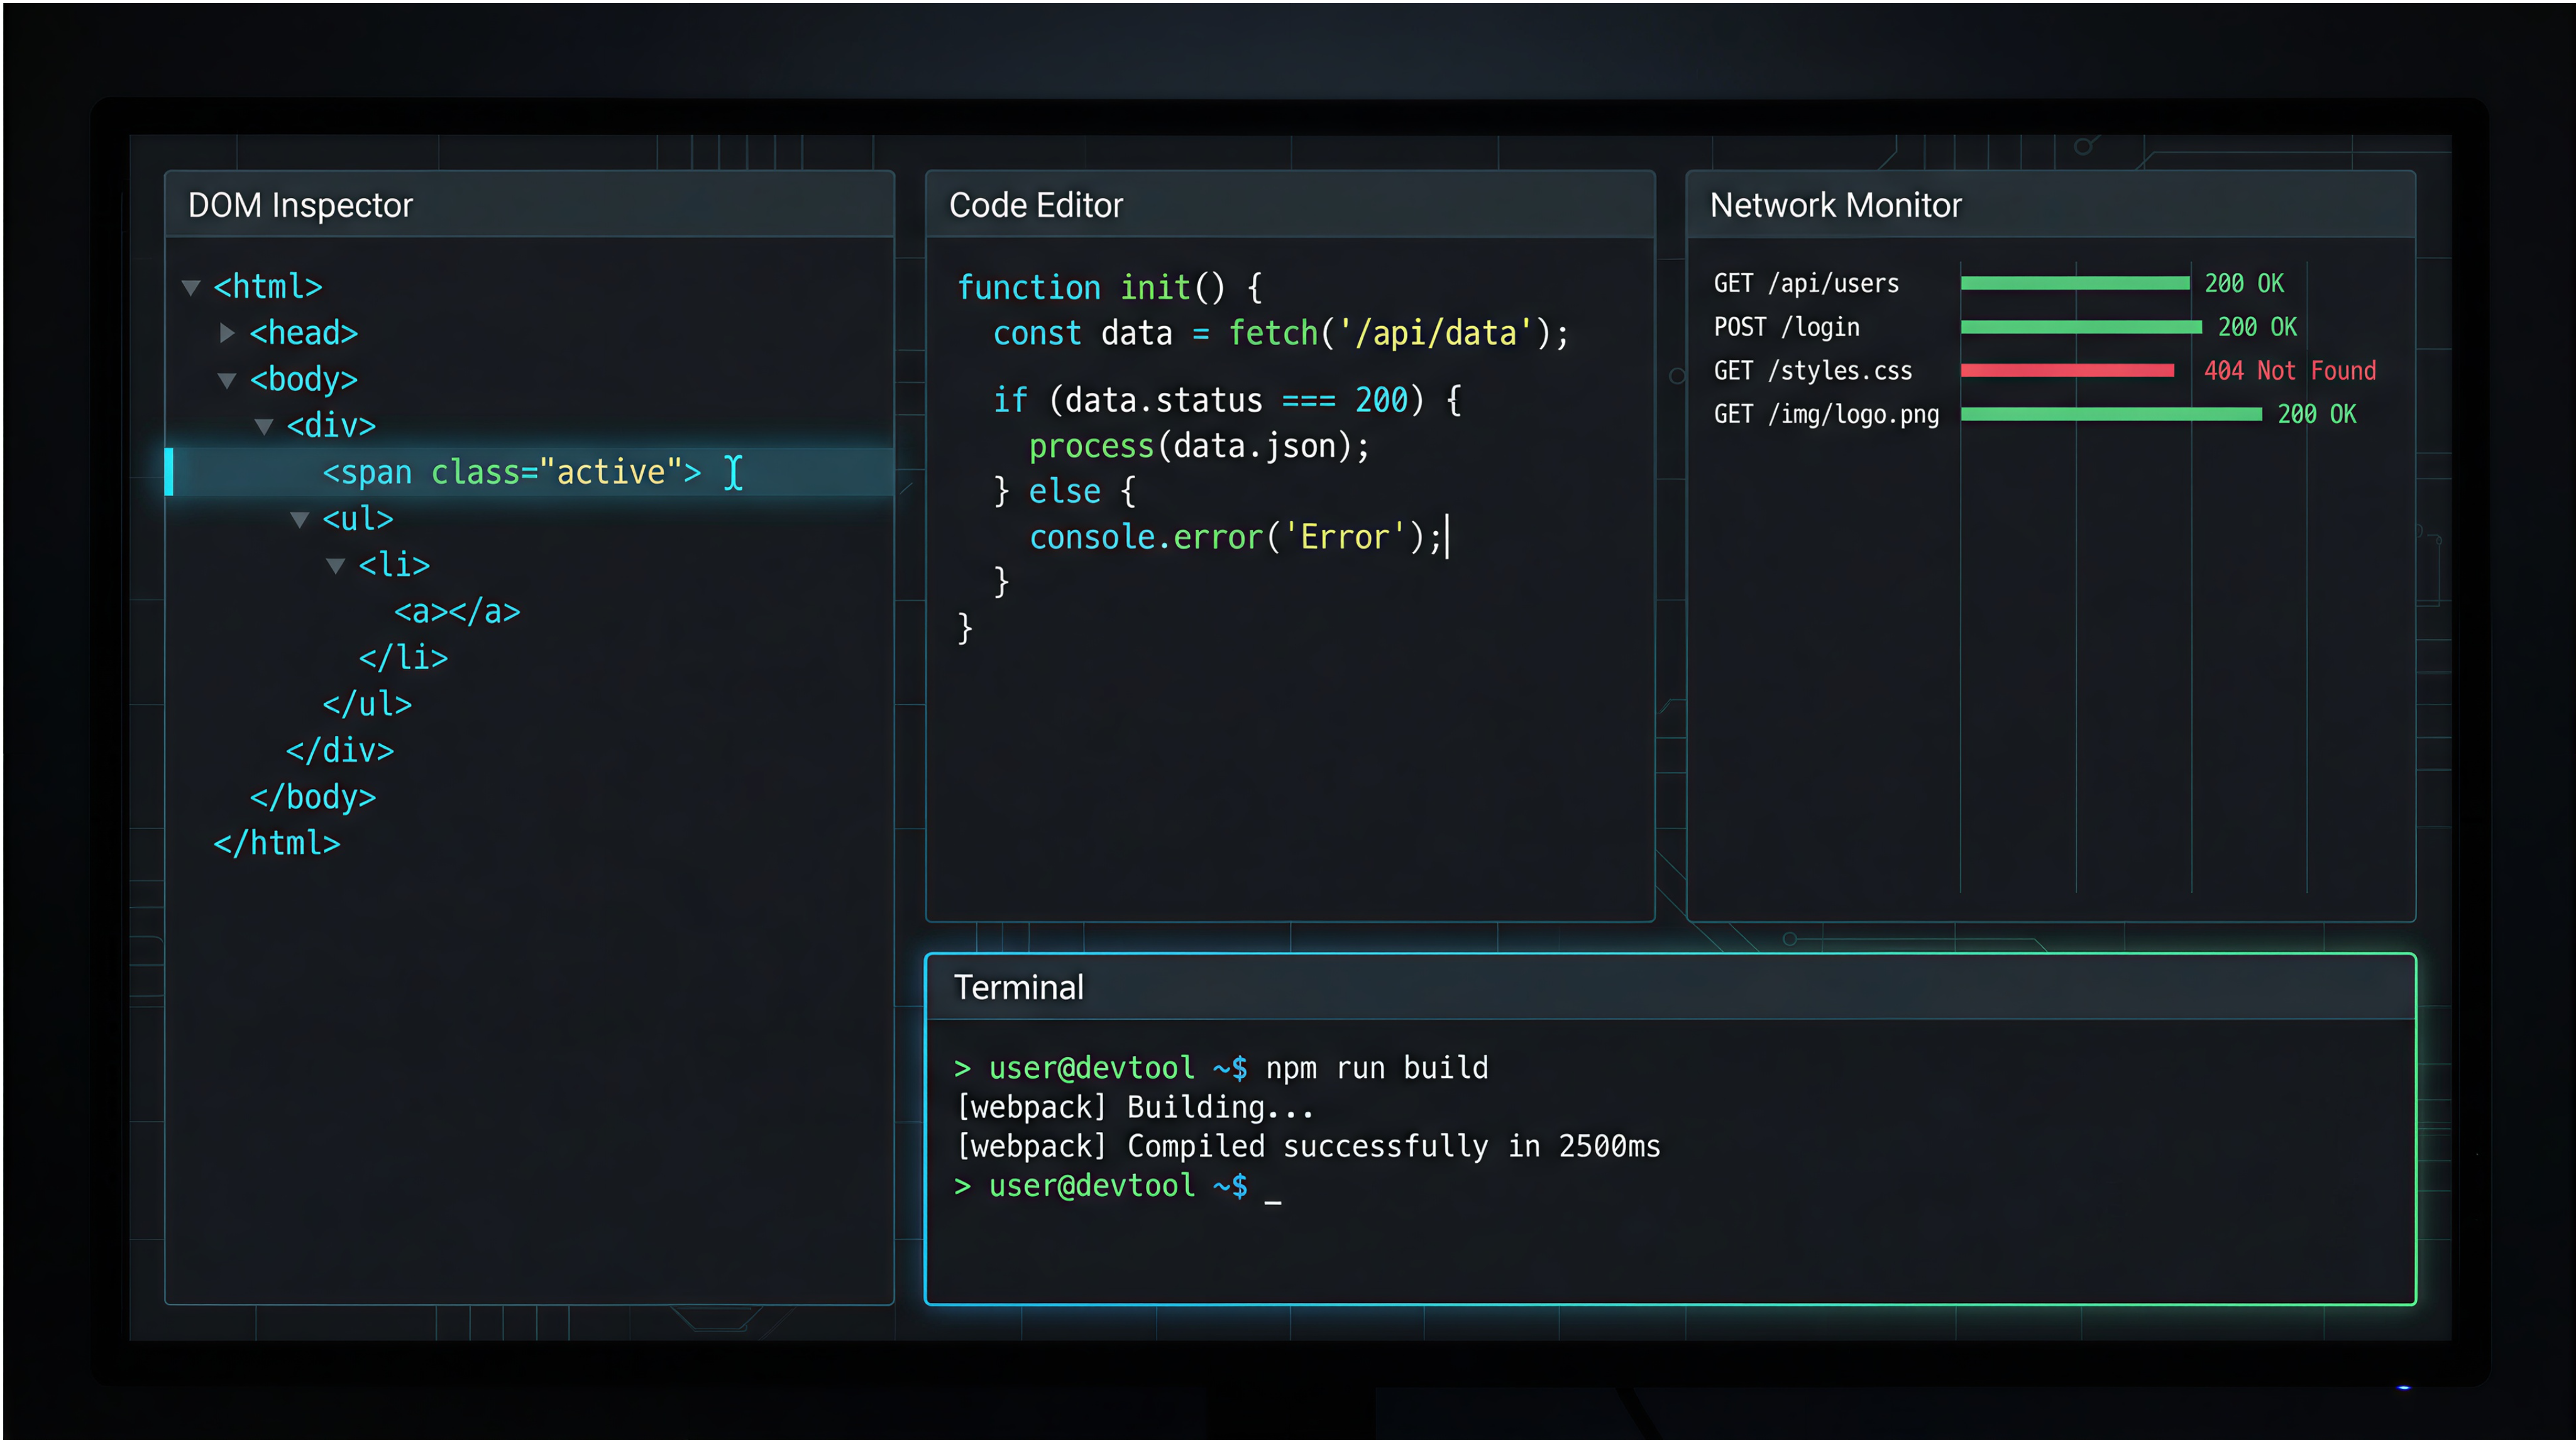Viewport: 2576px width, 1440px height.
Task: Collapse the <li> node triangle
Action: (x=336, y=566)
